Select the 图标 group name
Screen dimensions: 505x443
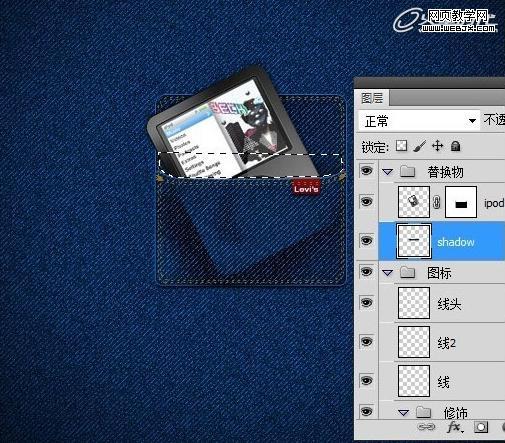(439, 273)
